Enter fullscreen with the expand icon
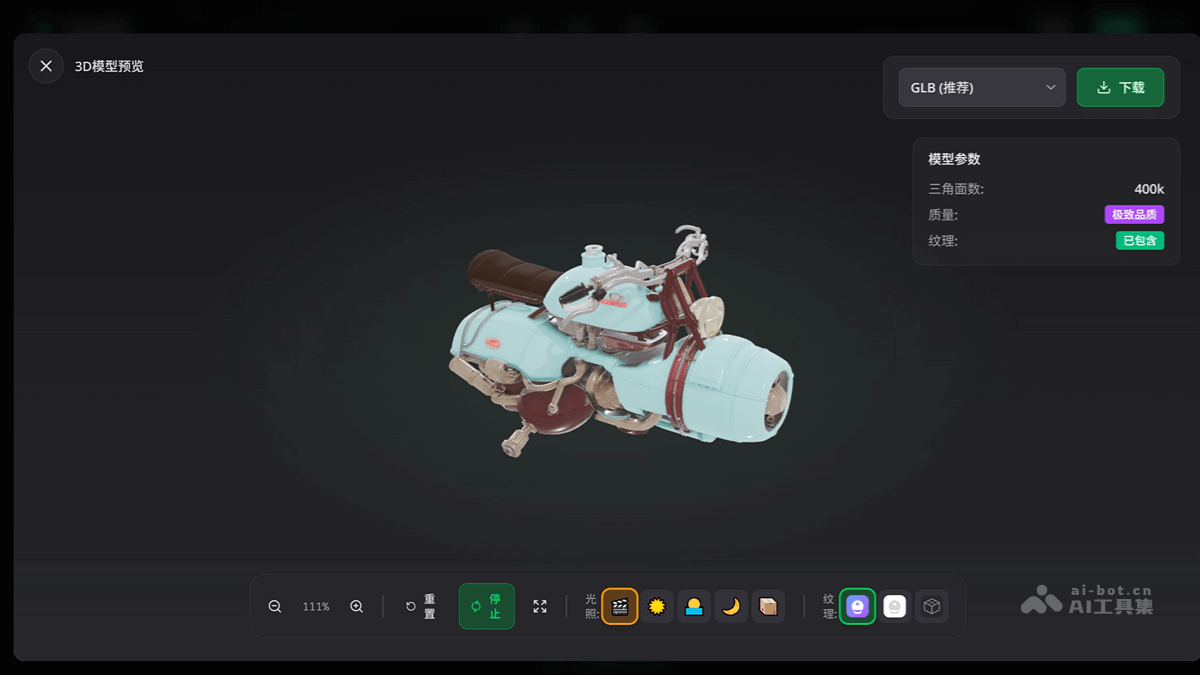 540,607
